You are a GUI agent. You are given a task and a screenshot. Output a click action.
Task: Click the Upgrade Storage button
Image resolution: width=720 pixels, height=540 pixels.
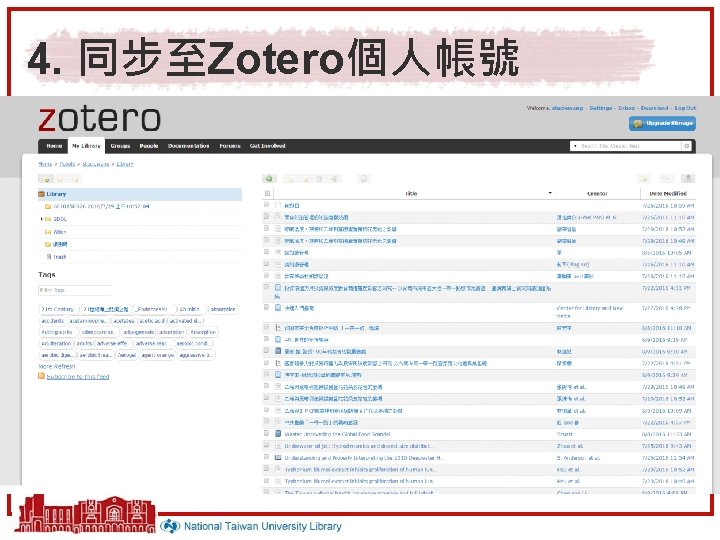click(662, 124)
